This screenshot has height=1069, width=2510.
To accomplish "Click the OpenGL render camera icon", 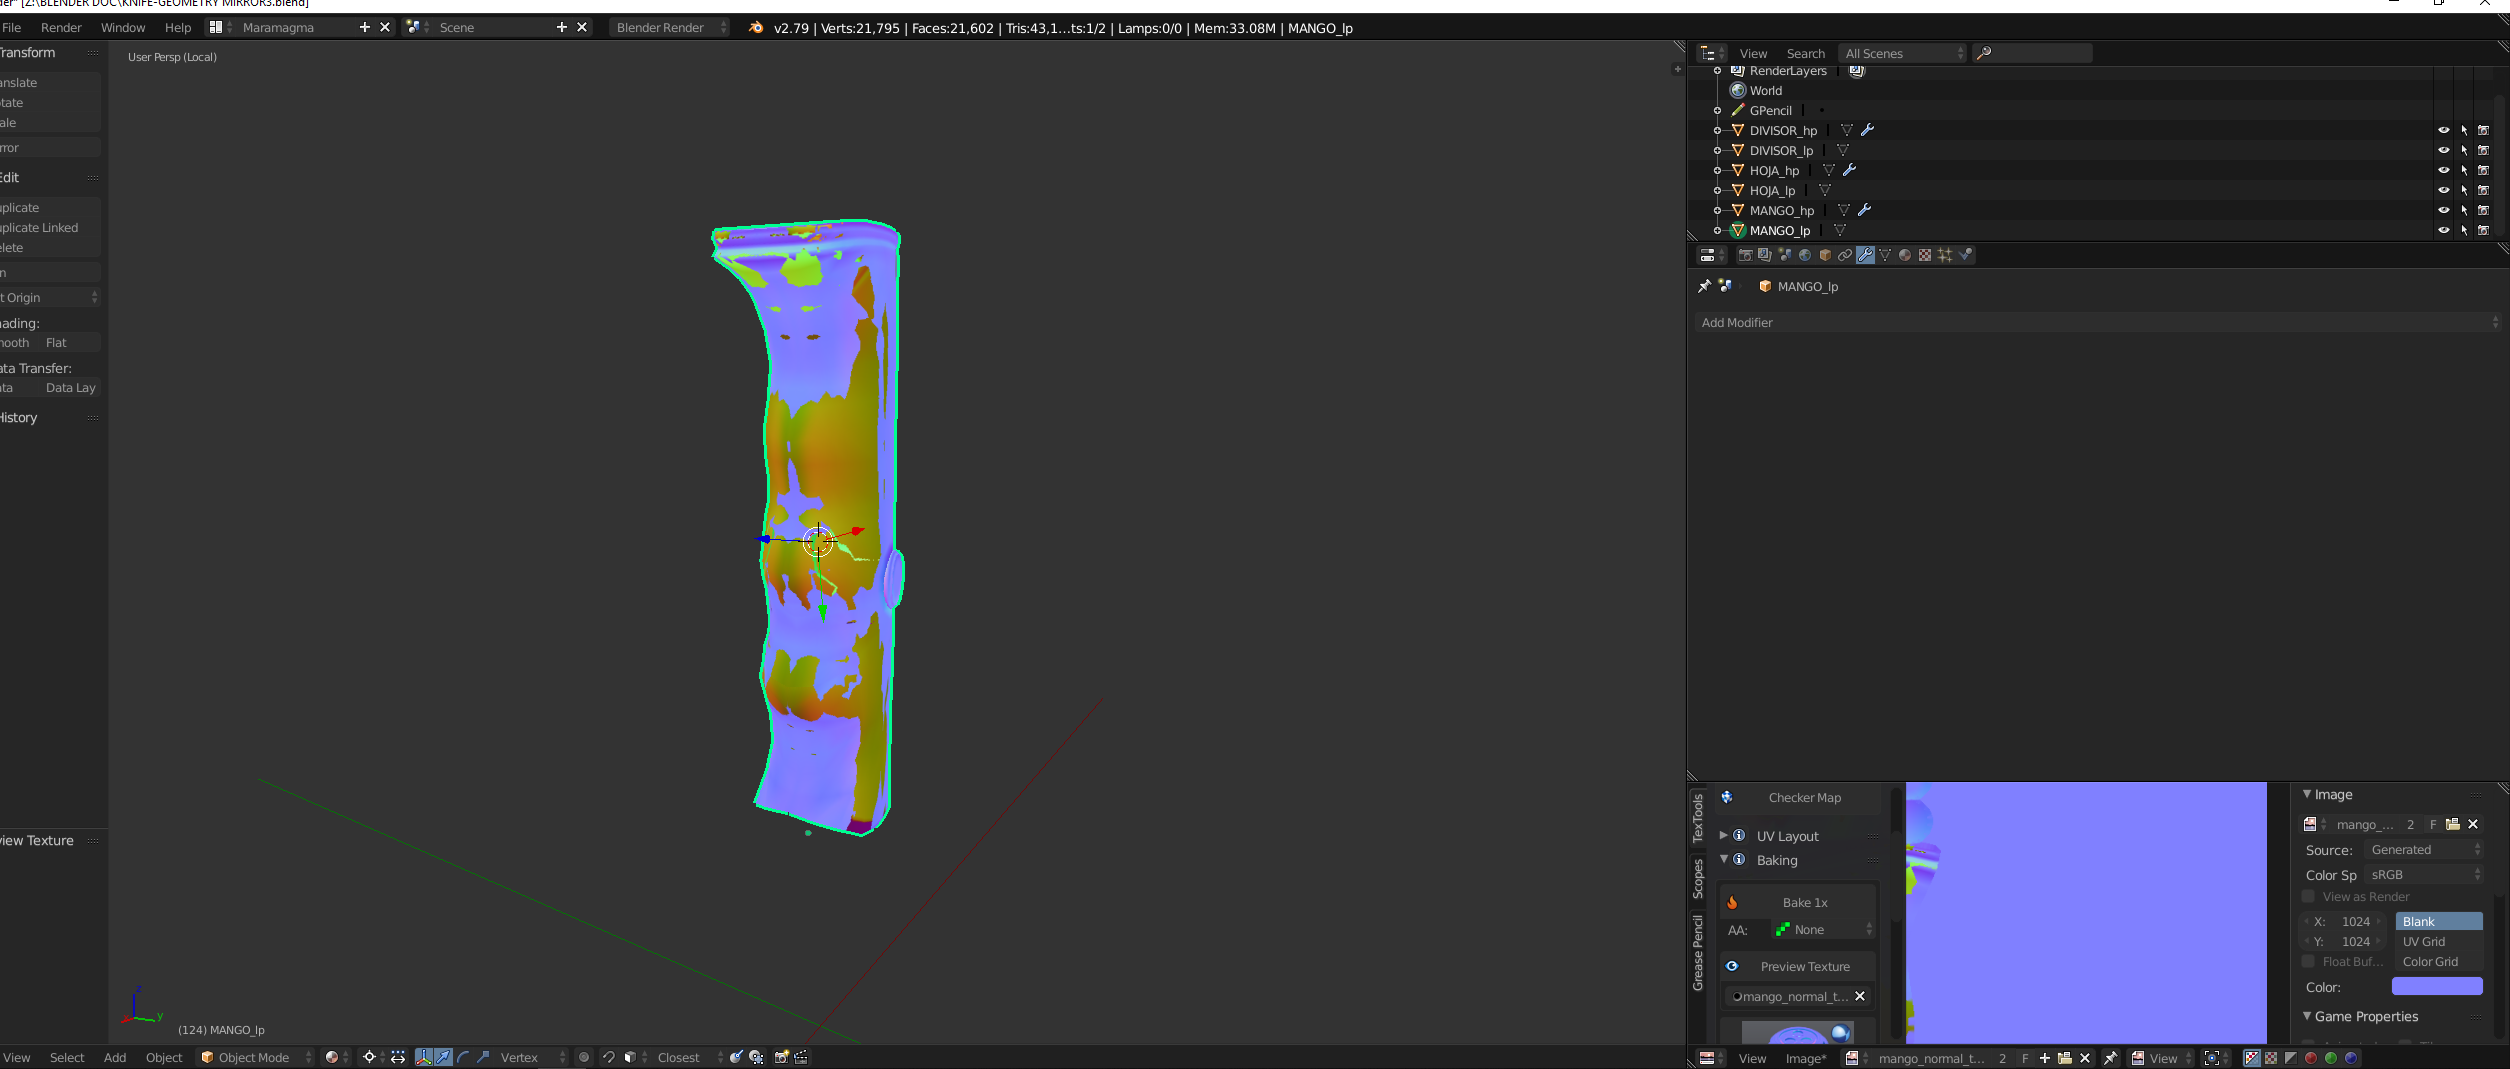I will coord(782,1058).
